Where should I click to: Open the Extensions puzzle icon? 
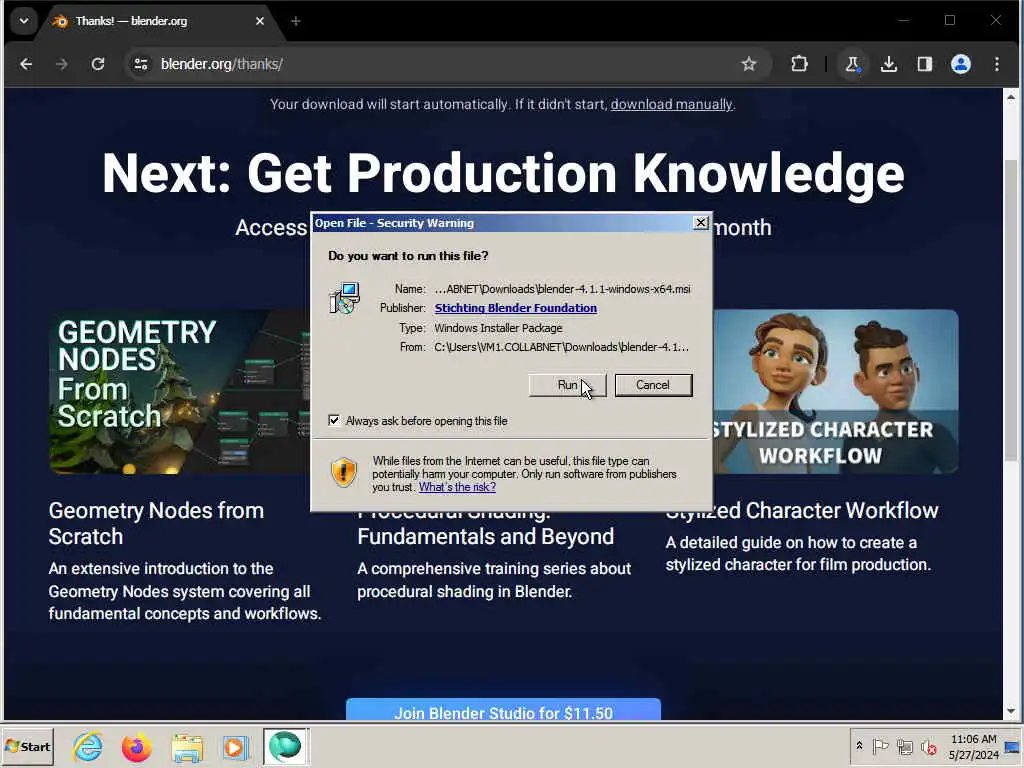coord(799,64)
